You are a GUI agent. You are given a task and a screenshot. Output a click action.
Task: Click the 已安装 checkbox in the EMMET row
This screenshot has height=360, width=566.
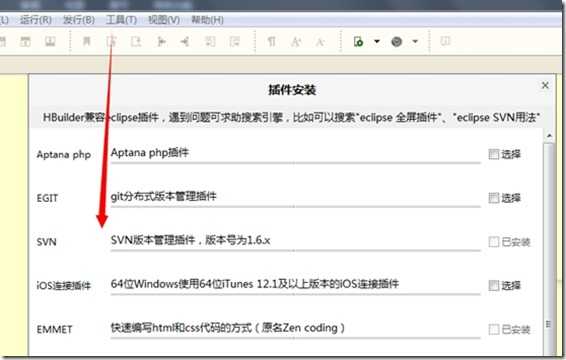(493, 329)
